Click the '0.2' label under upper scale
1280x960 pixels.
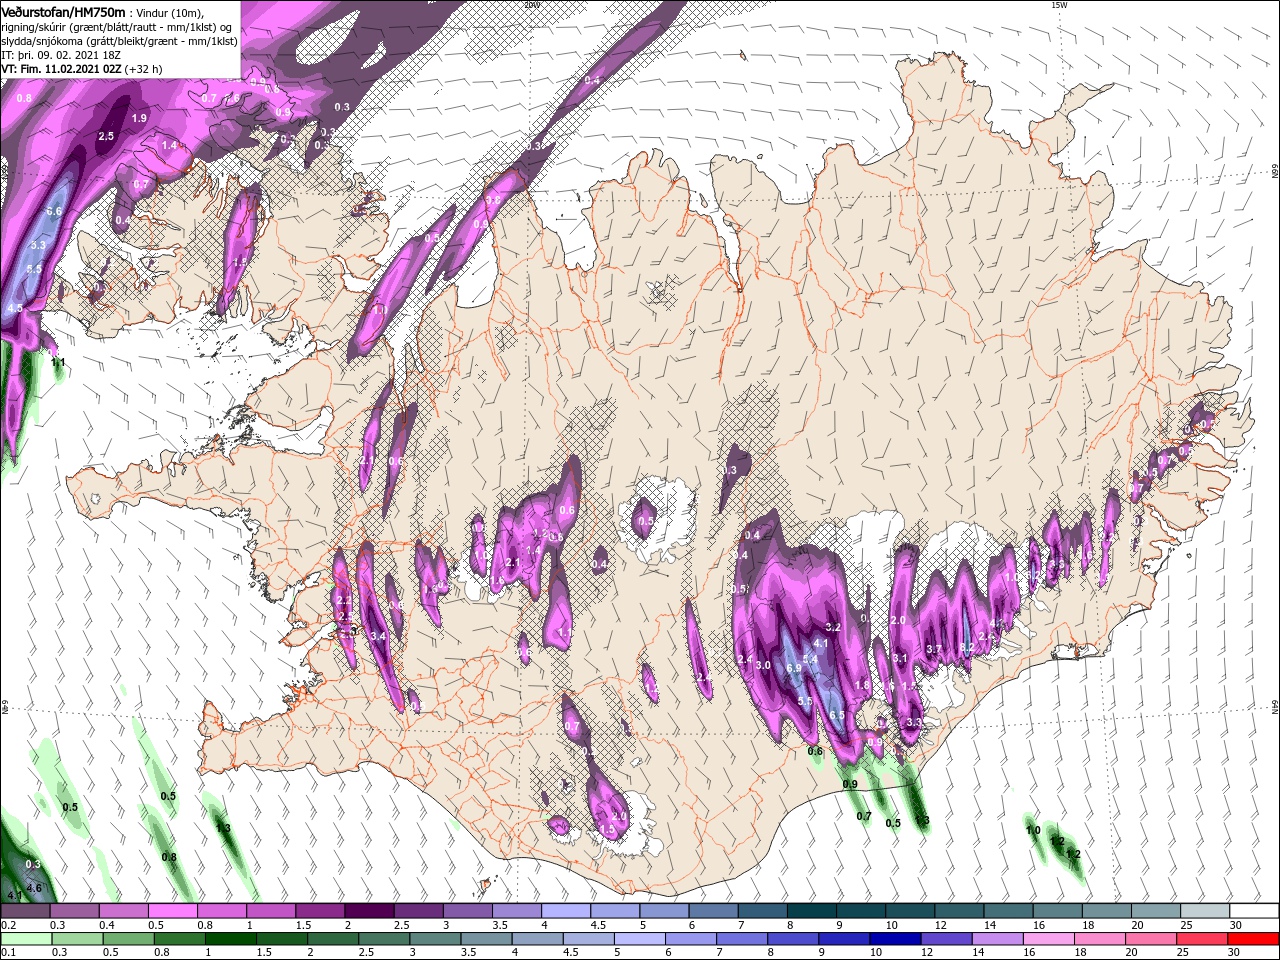point(8,925)
